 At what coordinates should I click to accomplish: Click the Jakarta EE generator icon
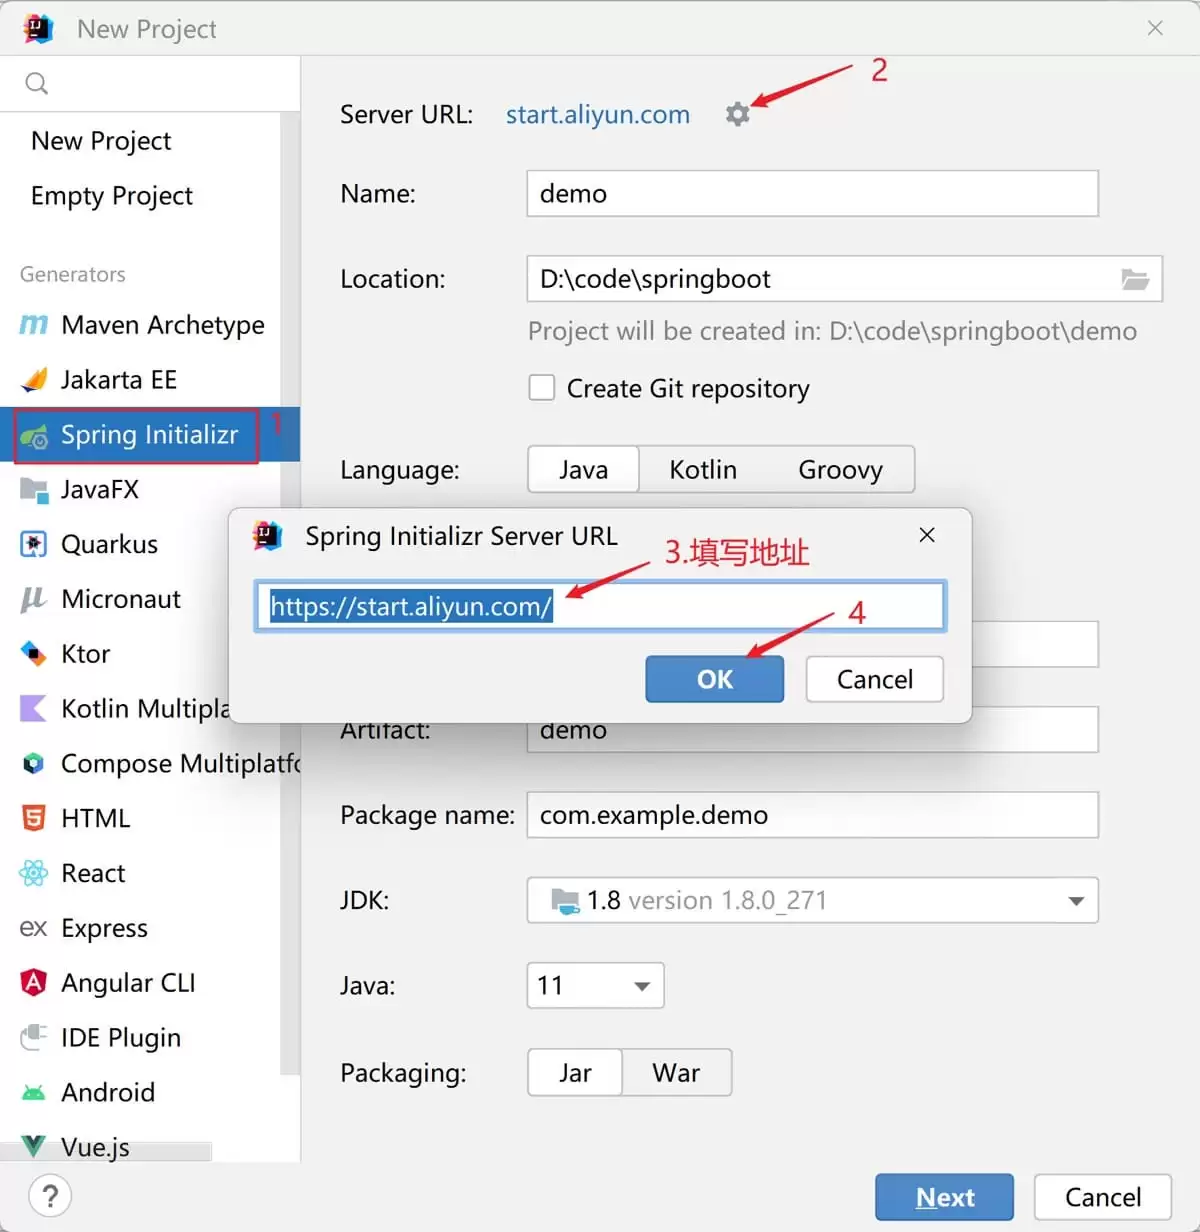[34, 380]
